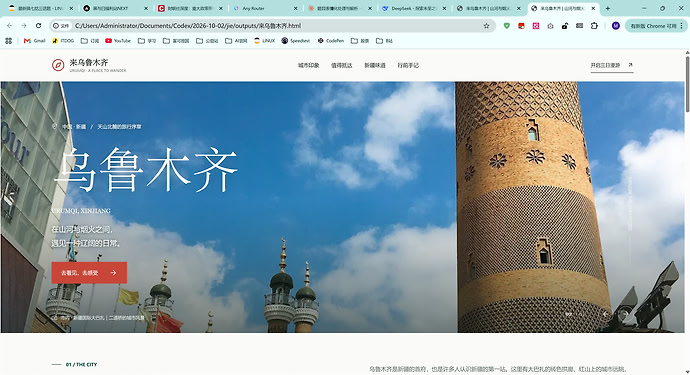Close the Any Router tab
The width and height of the screenshot is (690, 375).
click(x=295, y=8)
